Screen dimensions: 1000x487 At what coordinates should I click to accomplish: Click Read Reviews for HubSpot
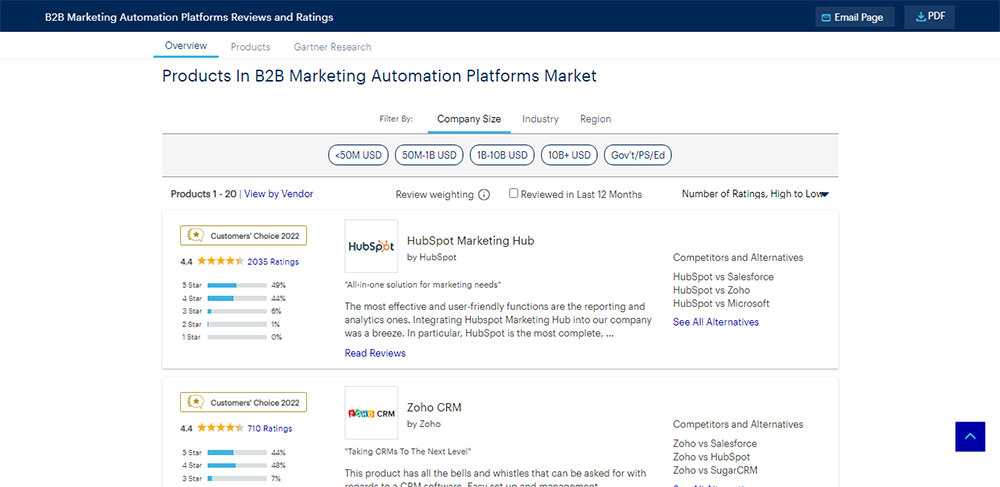click(x=375, y=353)
